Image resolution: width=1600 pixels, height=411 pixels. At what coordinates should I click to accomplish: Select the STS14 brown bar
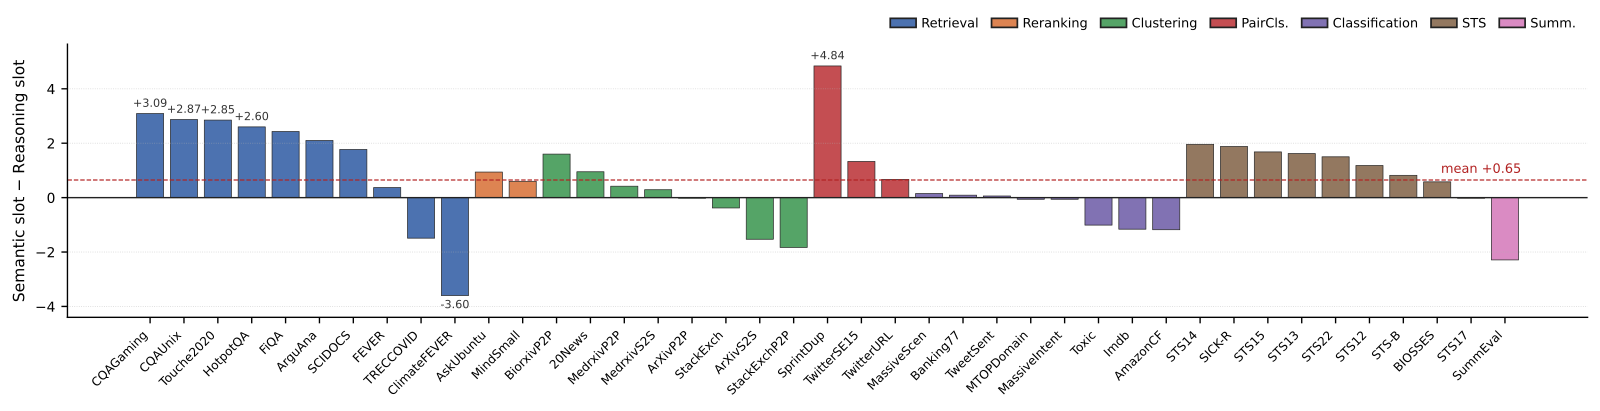click(1200, 171)
